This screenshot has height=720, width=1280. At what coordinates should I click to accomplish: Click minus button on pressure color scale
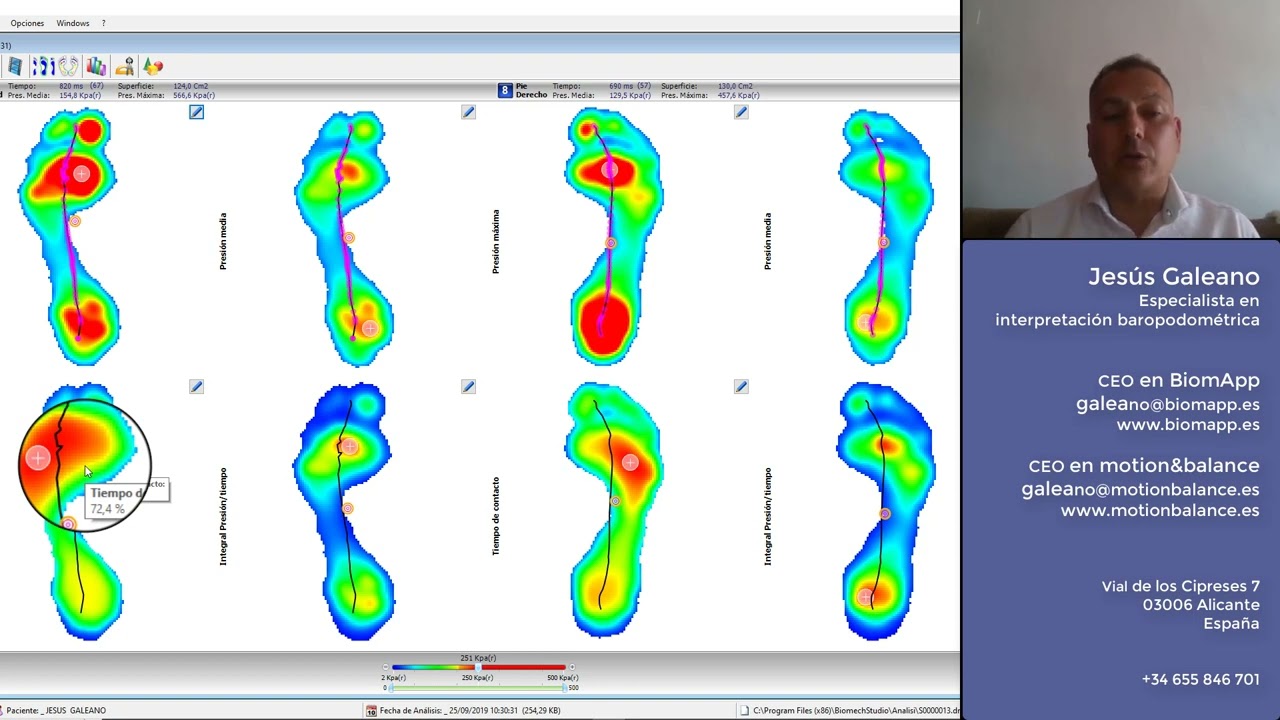(x=386, y=667)
